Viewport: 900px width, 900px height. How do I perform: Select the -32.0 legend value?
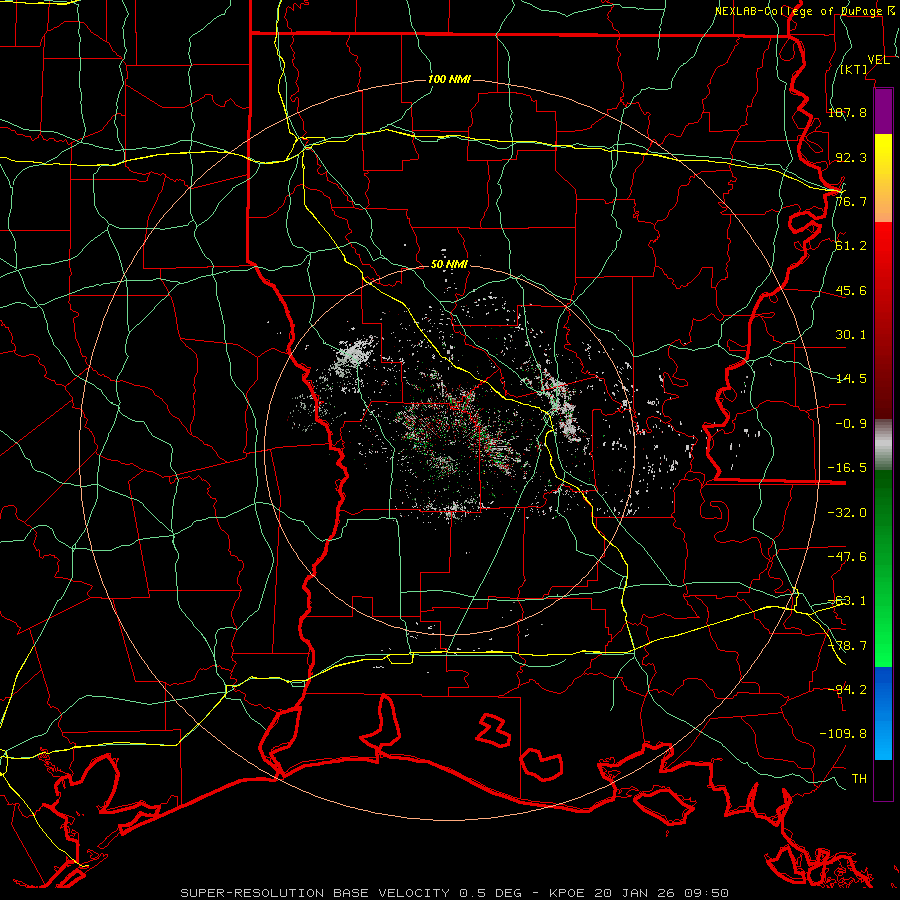pos(847,513)
